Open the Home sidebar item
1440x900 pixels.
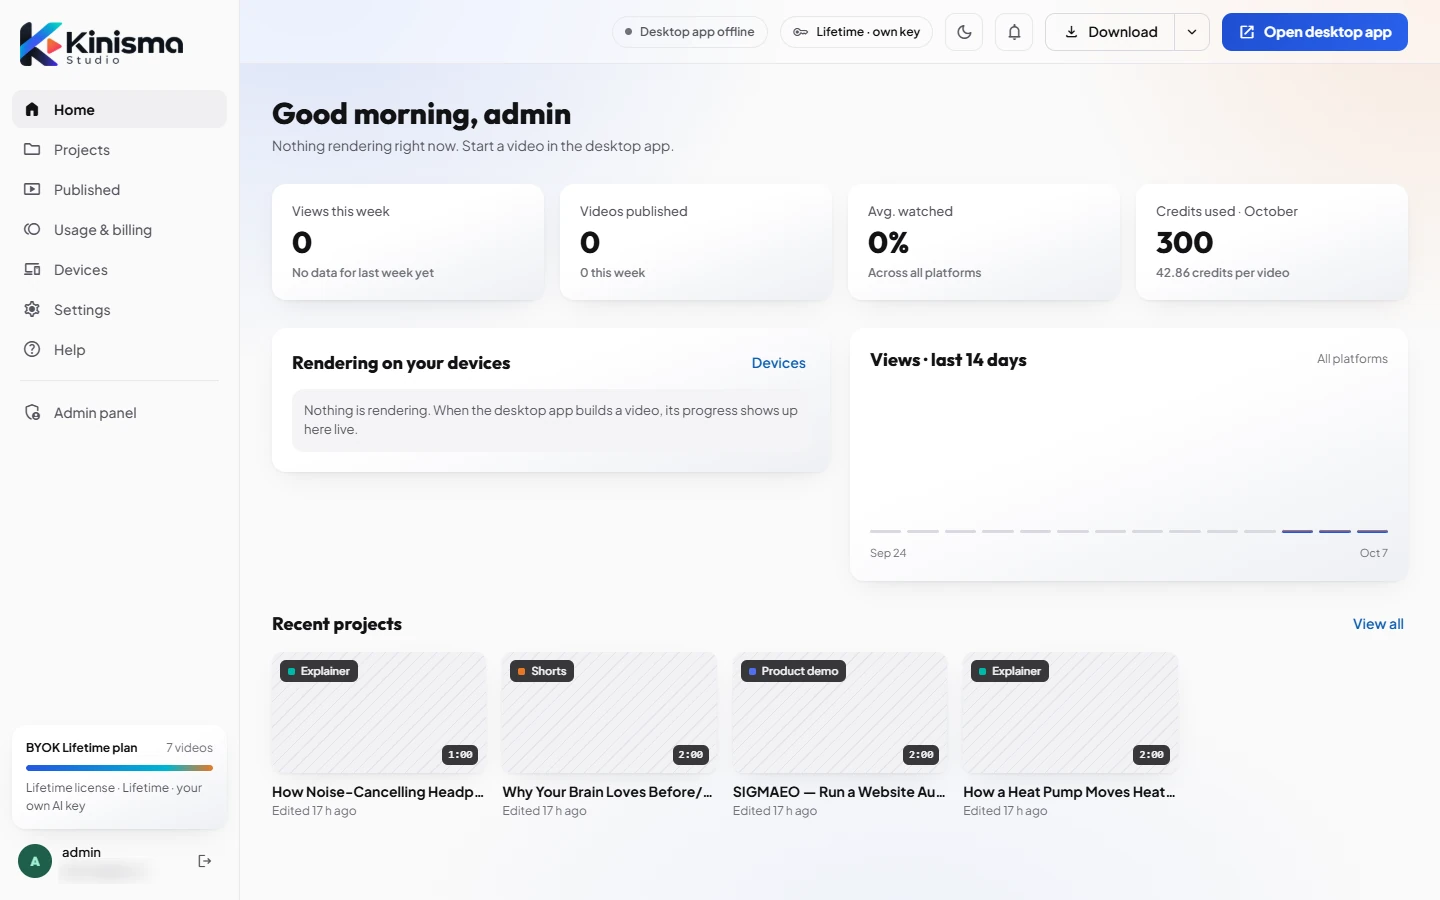[119, 110]
